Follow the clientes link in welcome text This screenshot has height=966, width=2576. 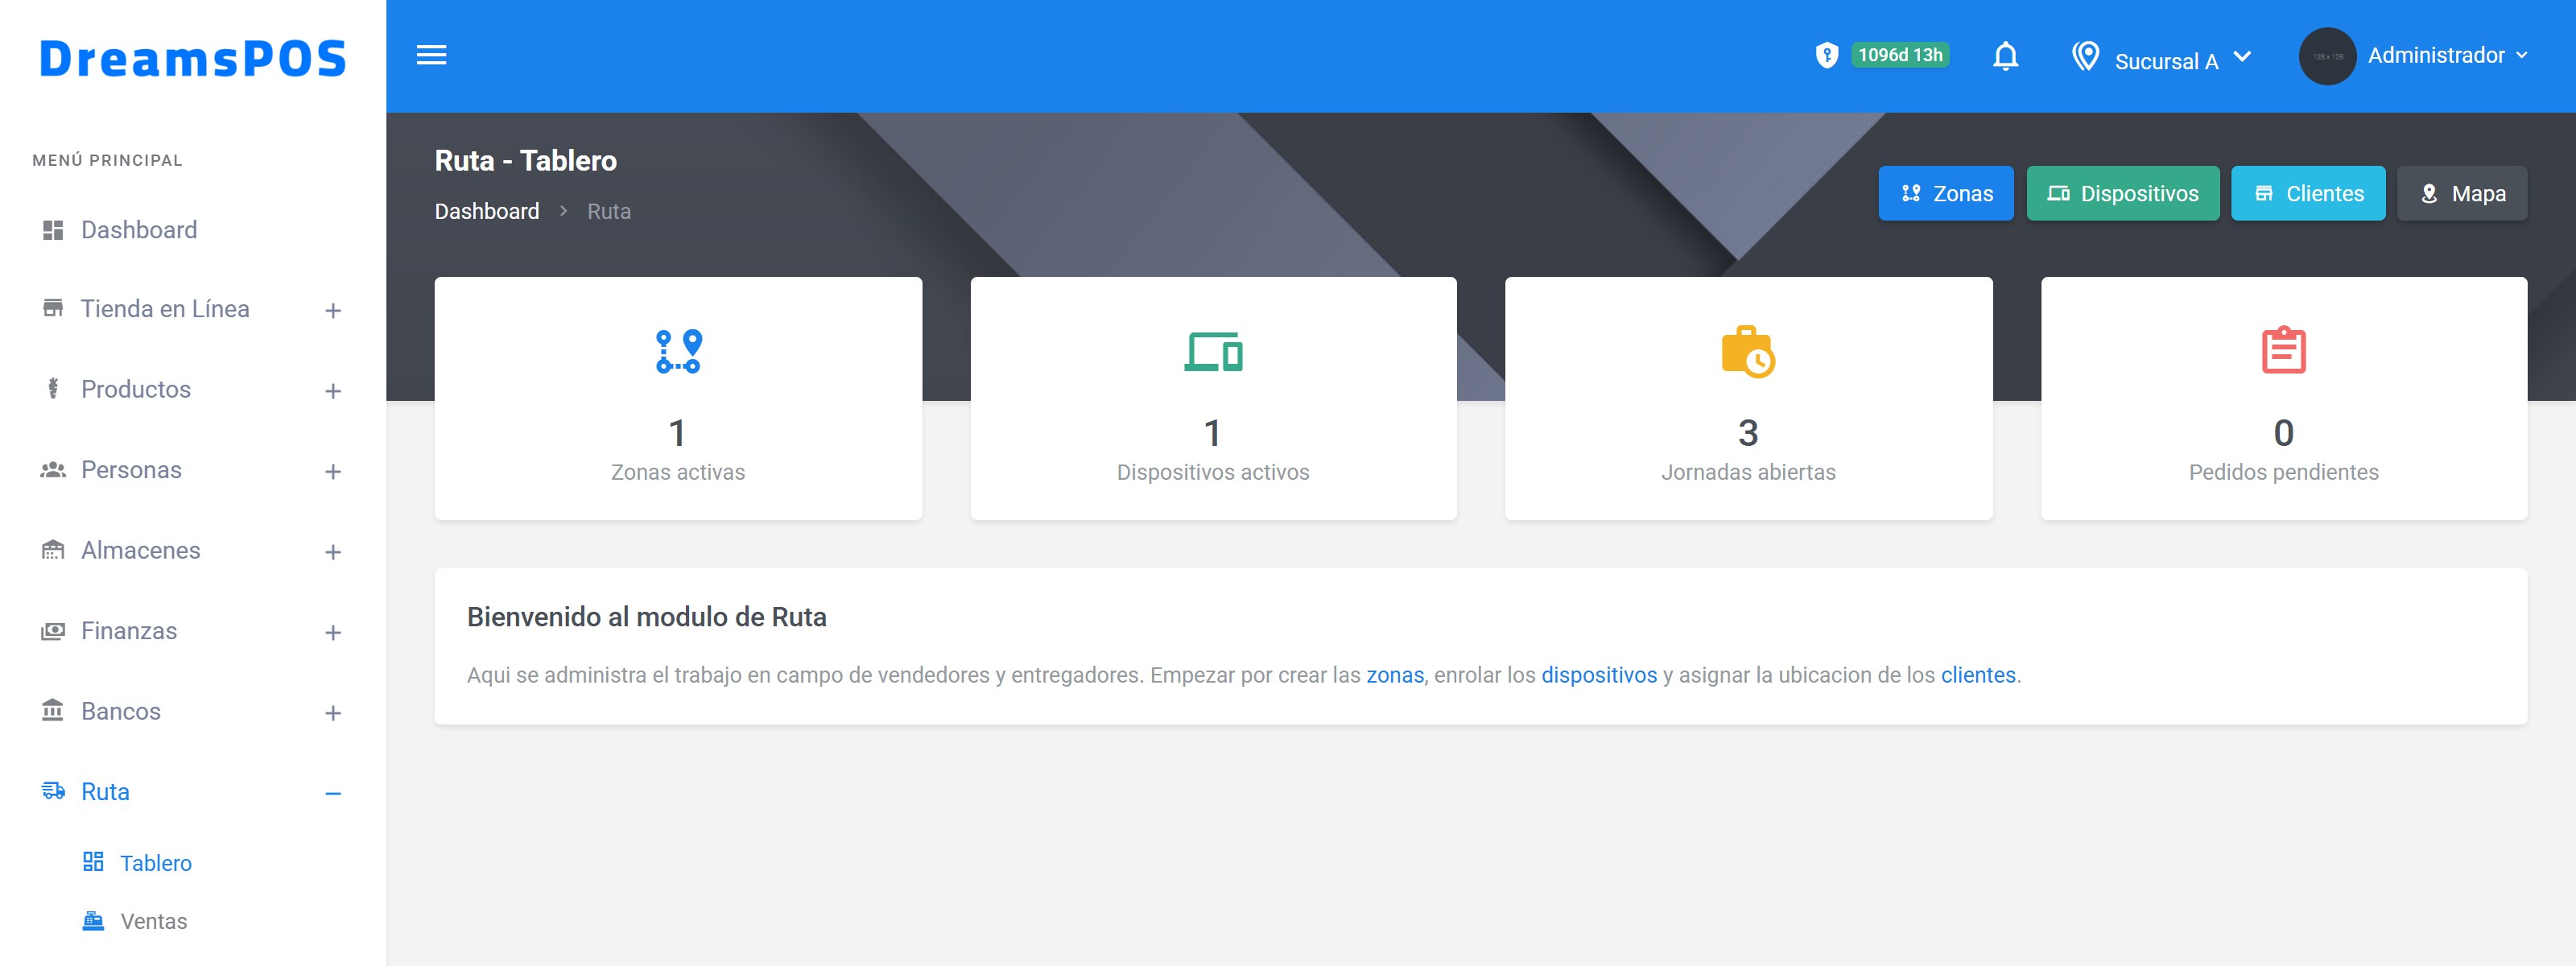1977,675
